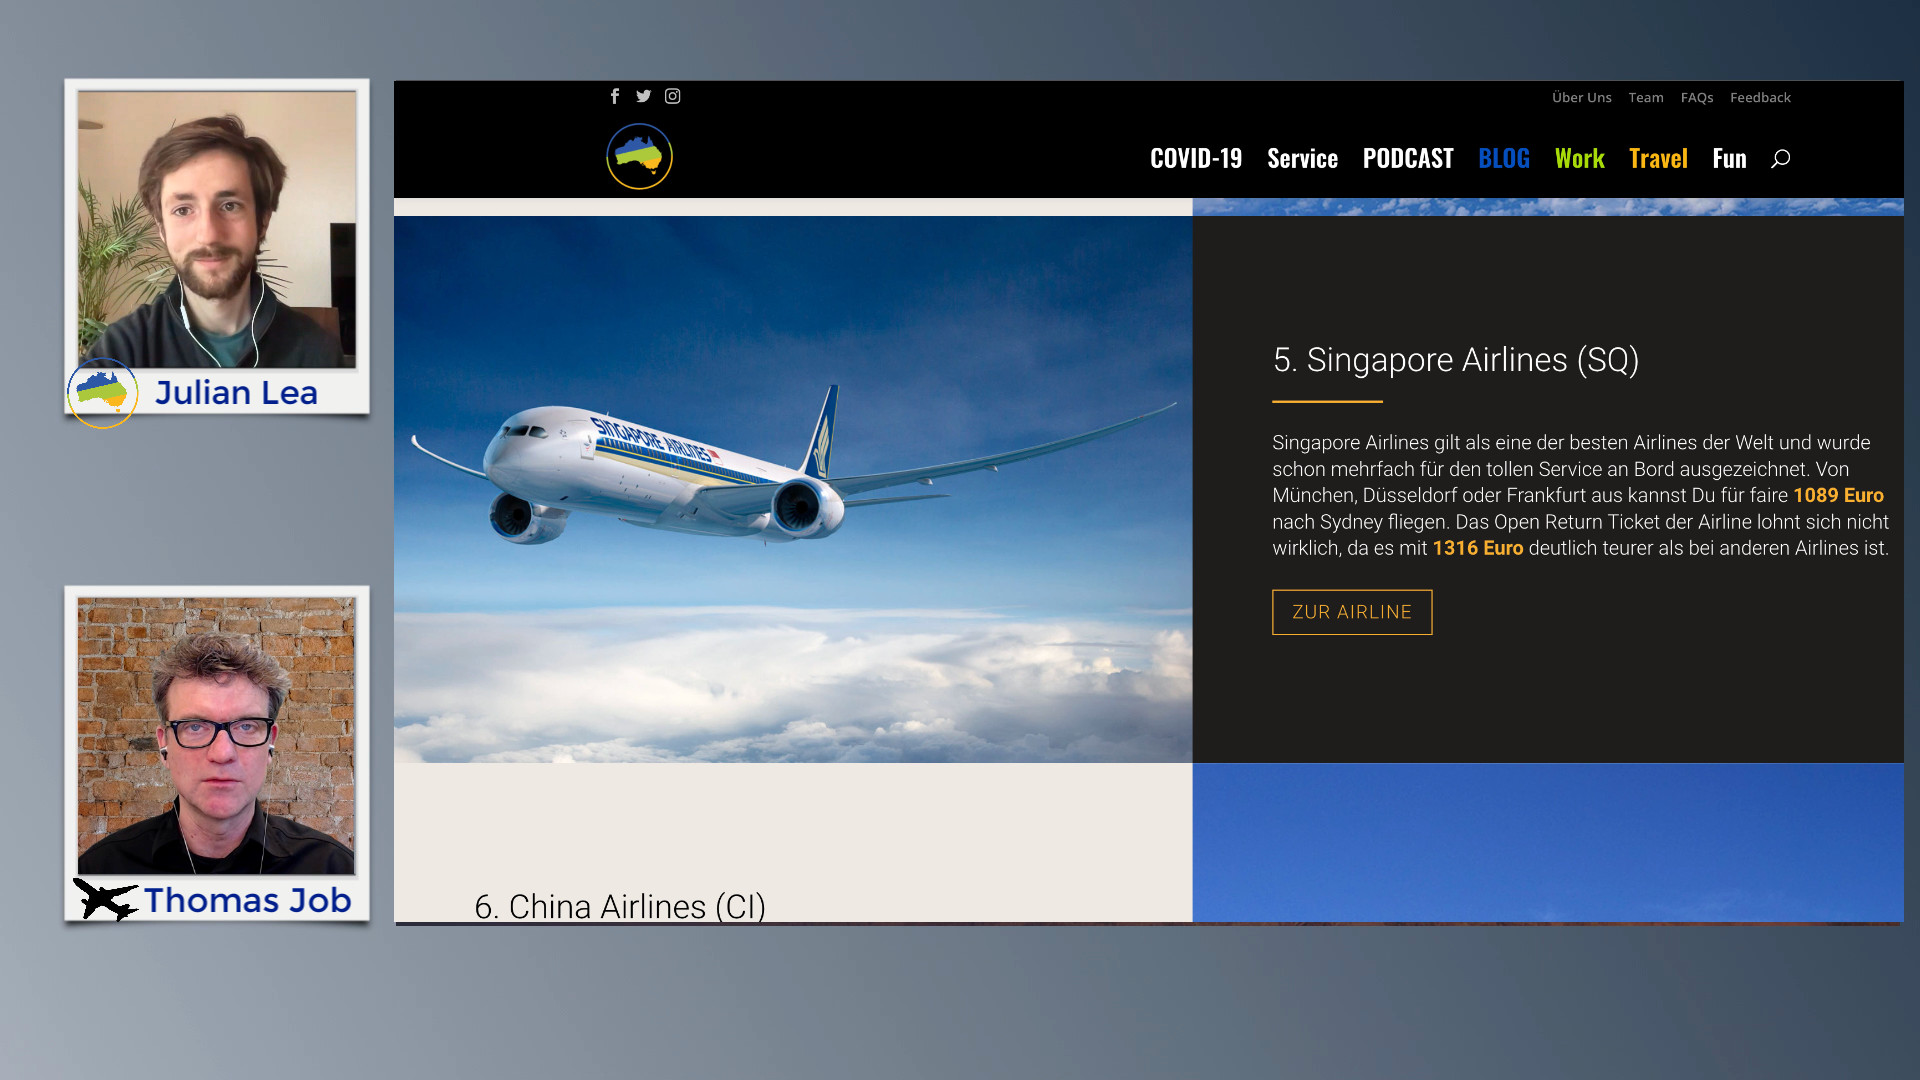Click the 1316 Euro price text

(x=1478, y=548)
